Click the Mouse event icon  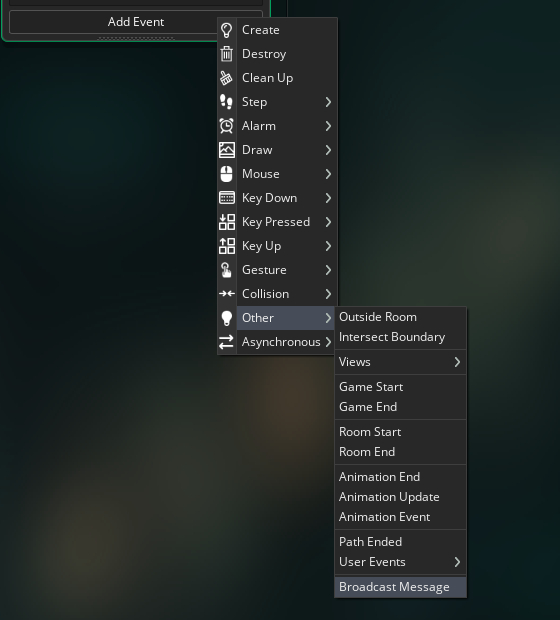(x=227, y=174)
